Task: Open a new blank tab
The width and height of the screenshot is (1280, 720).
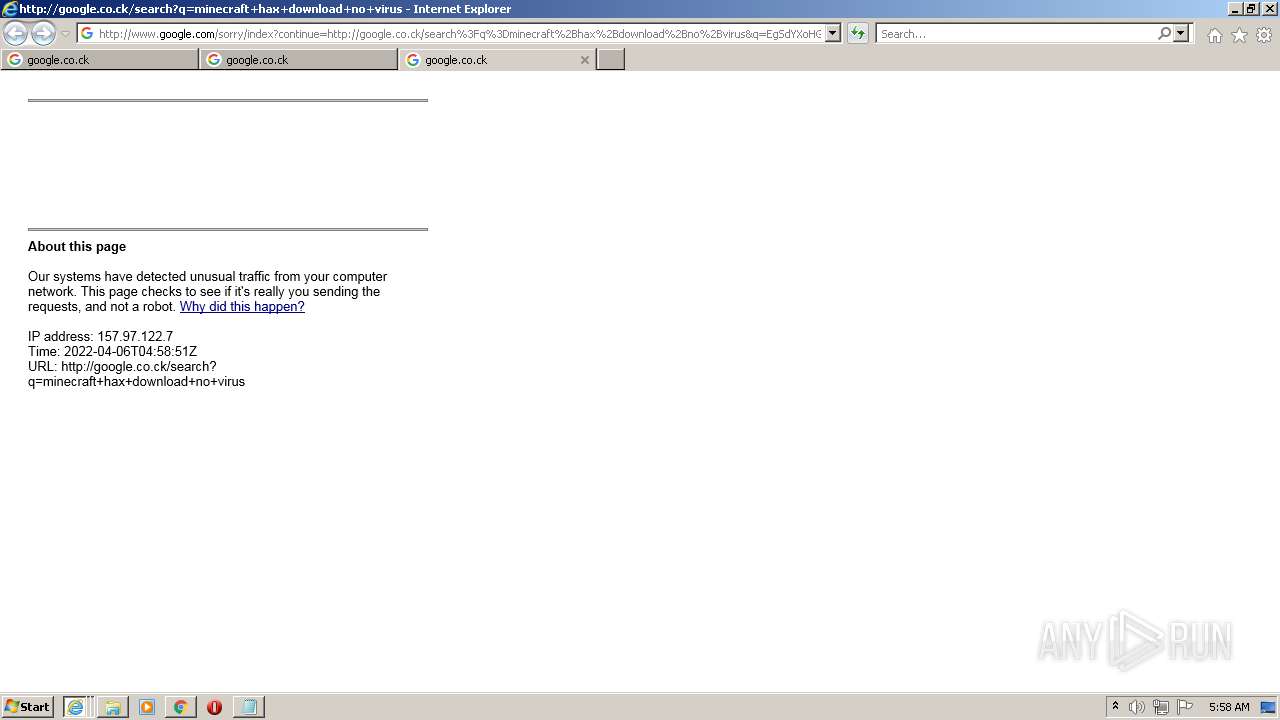Action: pyautogui.click(x=611, y=60)
